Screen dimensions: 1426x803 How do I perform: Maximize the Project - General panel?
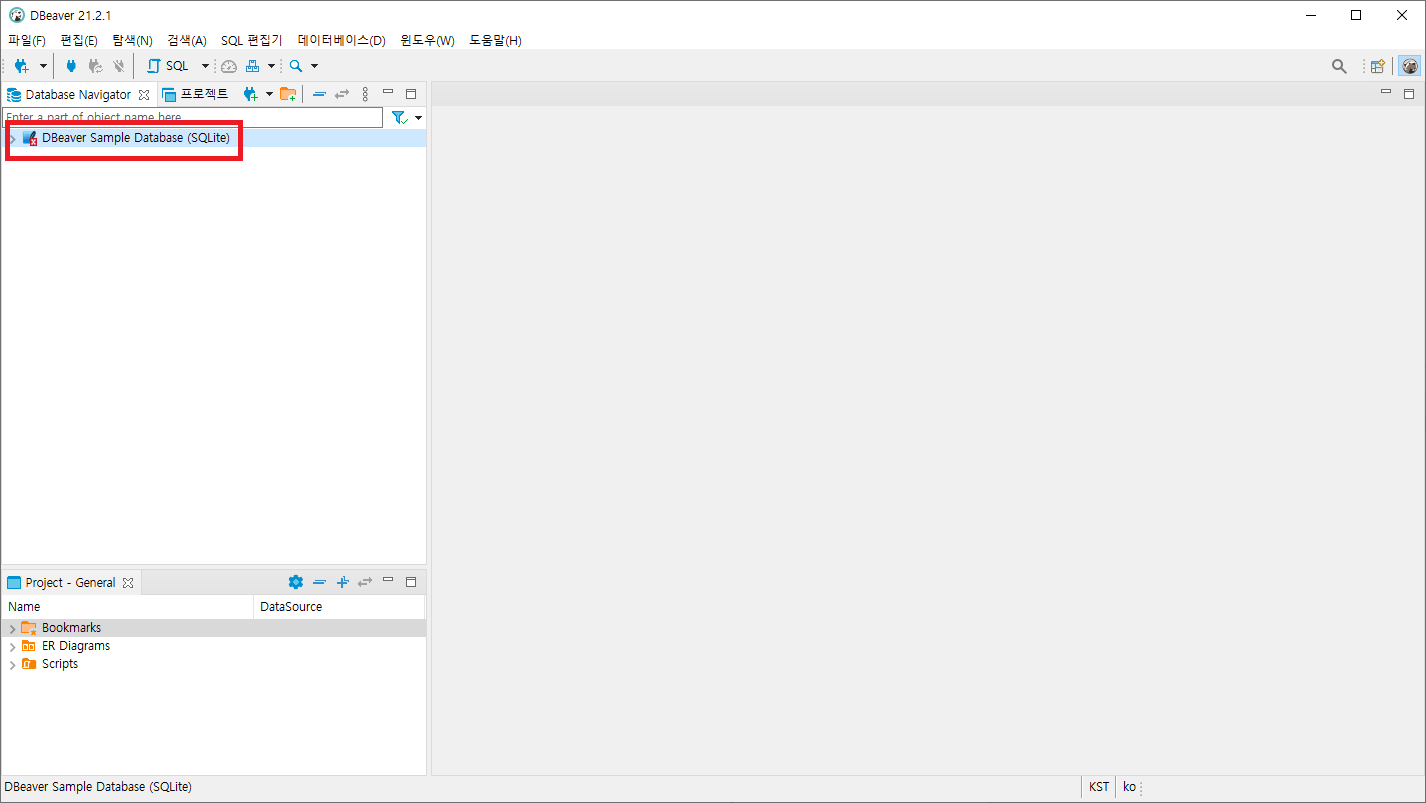[x=411, y=581]
